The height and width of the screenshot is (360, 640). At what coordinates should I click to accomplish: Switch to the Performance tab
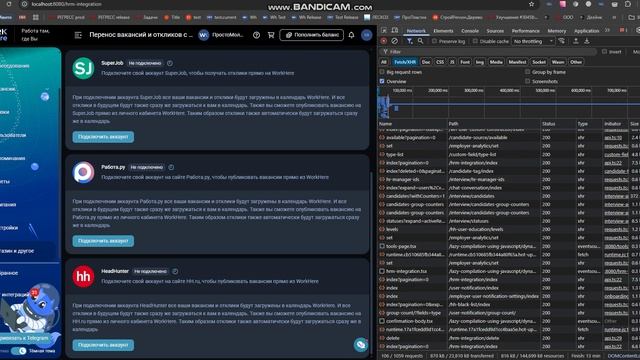[526, 31]
